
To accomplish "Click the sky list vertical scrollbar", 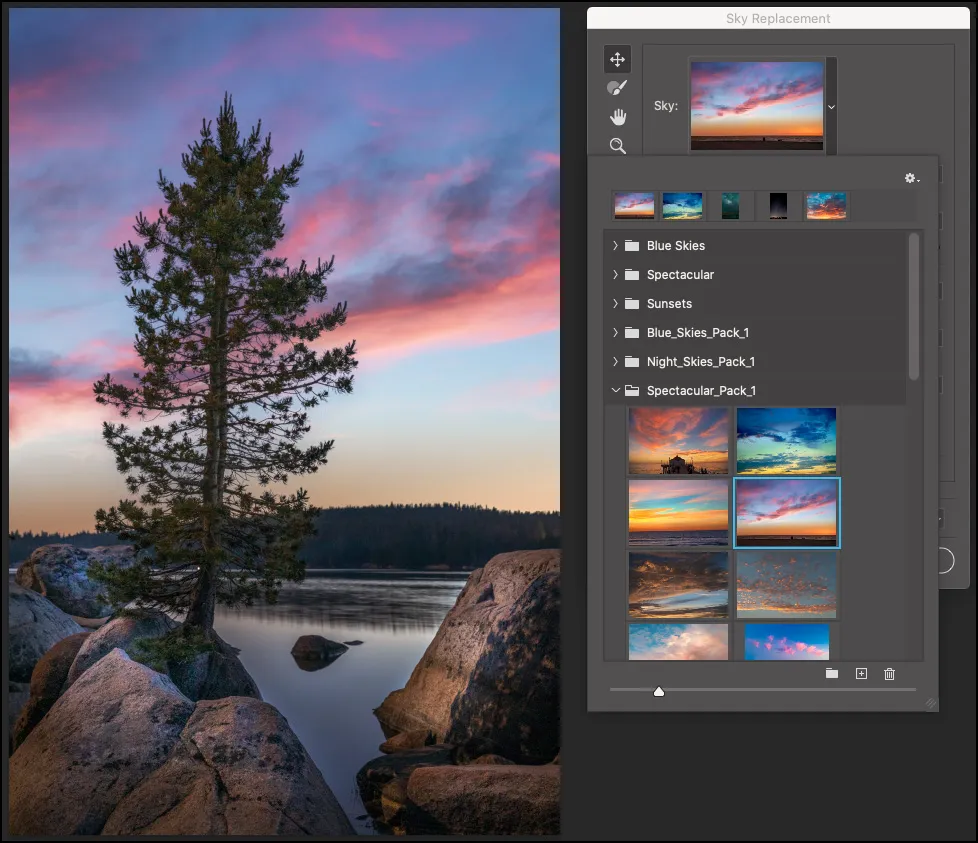I will tap(913, 306).
